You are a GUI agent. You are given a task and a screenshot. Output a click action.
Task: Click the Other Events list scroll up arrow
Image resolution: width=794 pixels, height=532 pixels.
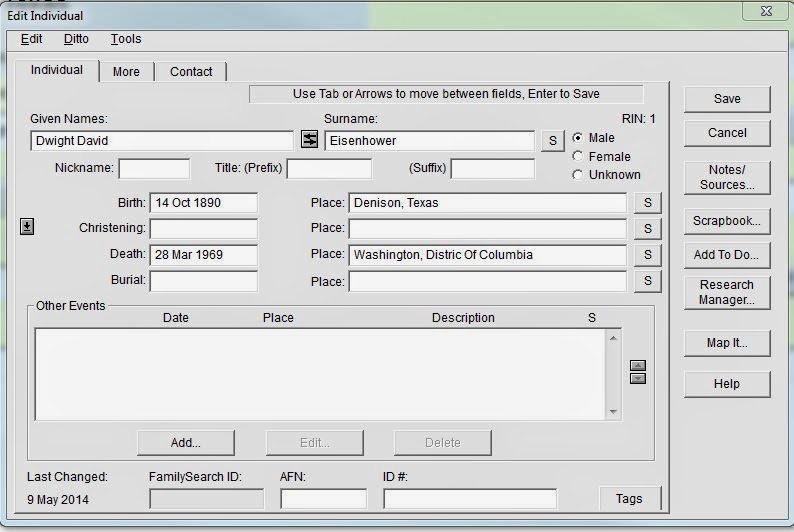[613, 338]
